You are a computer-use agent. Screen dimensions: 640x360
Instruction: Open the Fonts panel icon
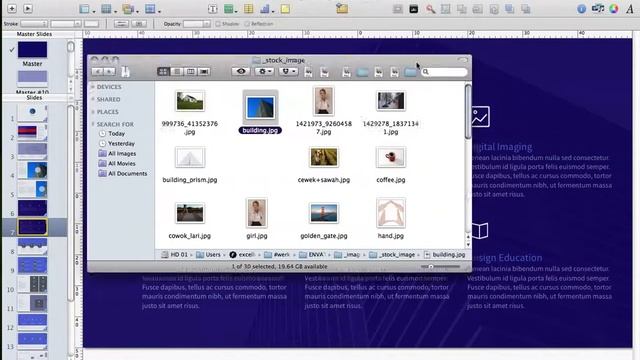coord(630,9)
